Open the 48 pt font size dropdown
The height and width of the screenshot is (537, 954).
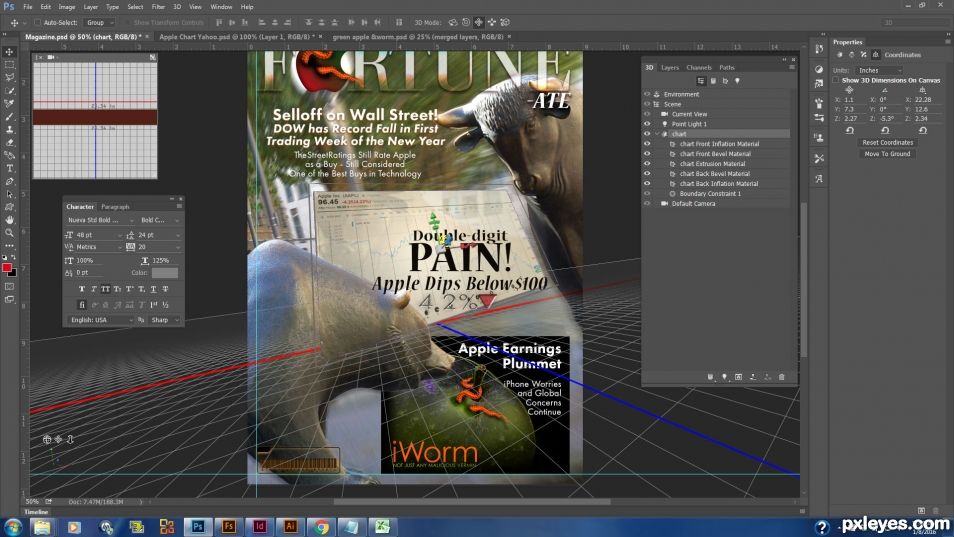99,235
